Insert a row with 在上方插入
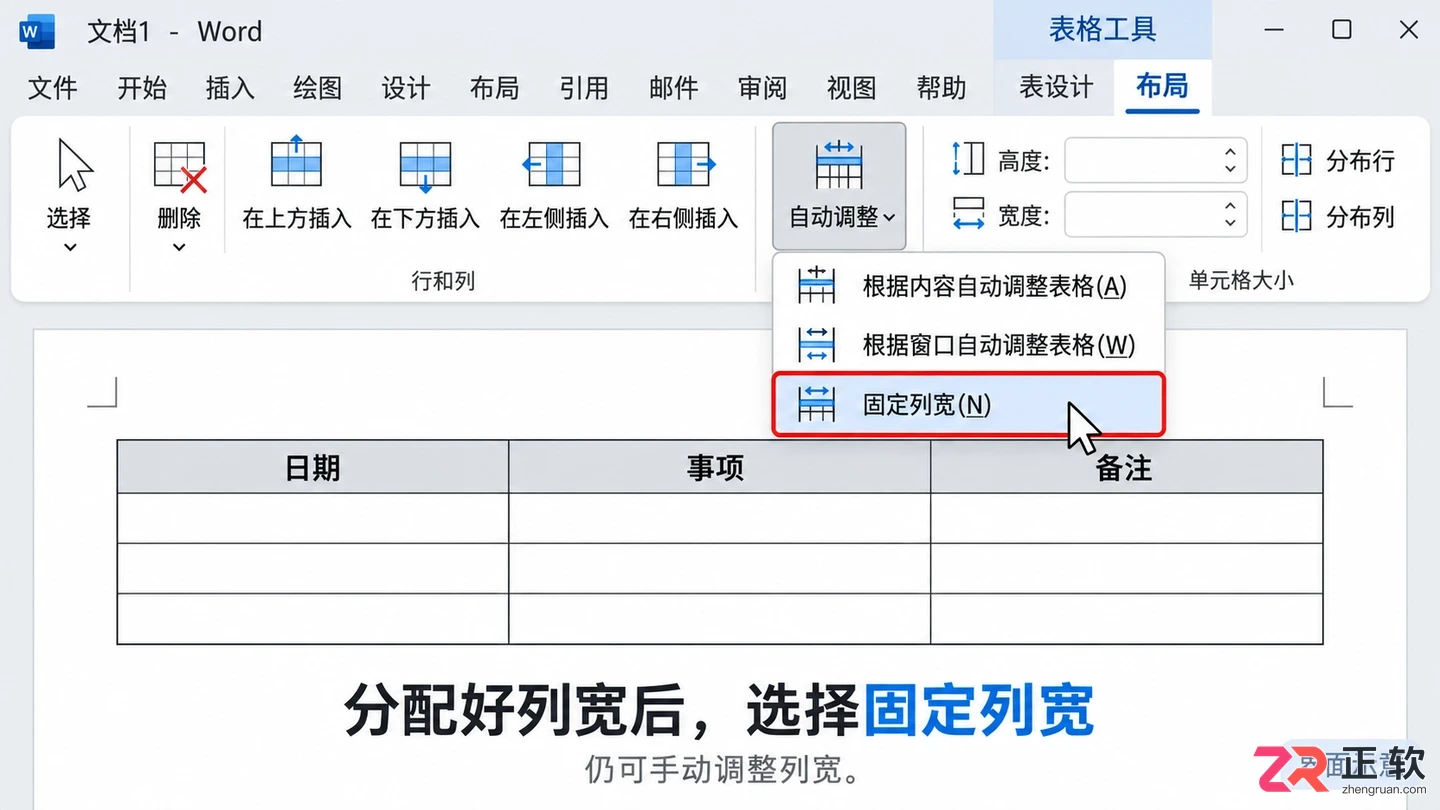Viewport: 1440px width, 810px height. pyautogui.click(x=297, y=186)
